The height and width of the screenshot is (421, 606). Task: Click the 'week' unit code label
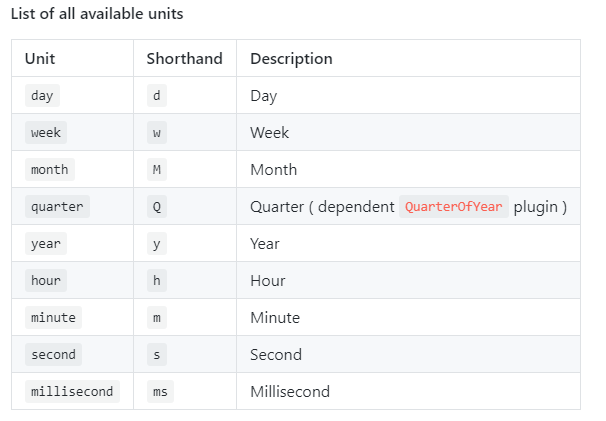[46, 133]
